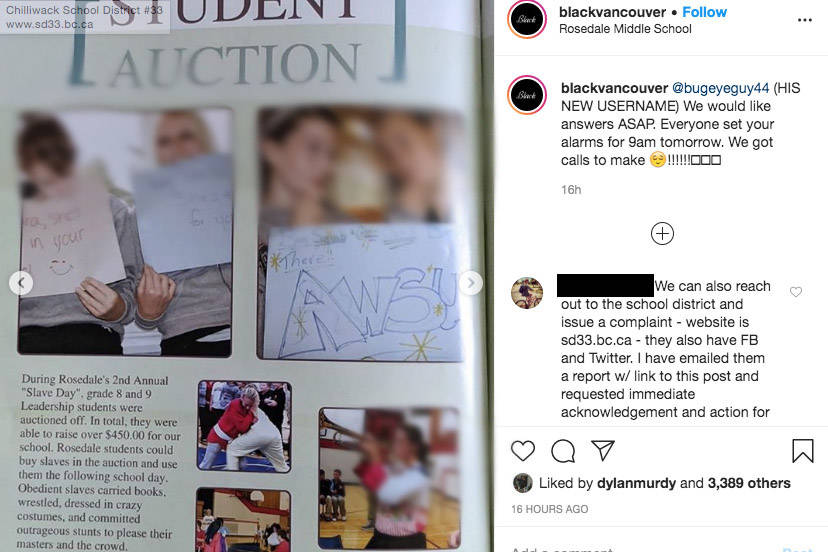
Task: Open the dylanmurdy liker avatar
Action: (523, 483)
